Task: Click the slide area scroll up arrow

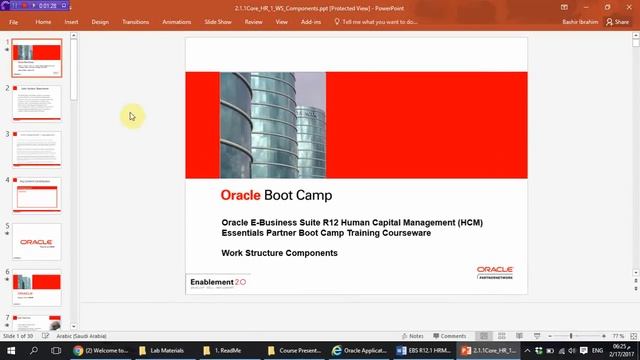Action: (636, 36)
